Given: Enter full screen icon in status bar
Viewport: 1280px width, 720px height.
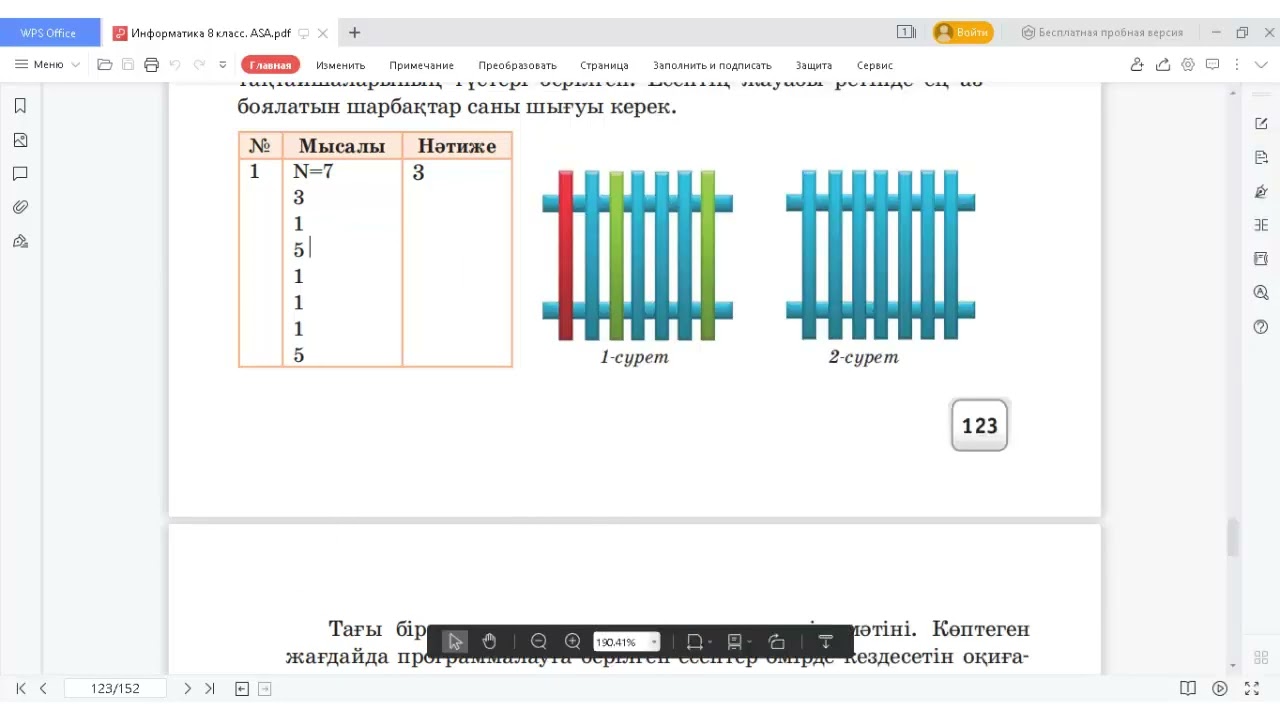Looking at the screenshot, I should [x=1251, y=688].
